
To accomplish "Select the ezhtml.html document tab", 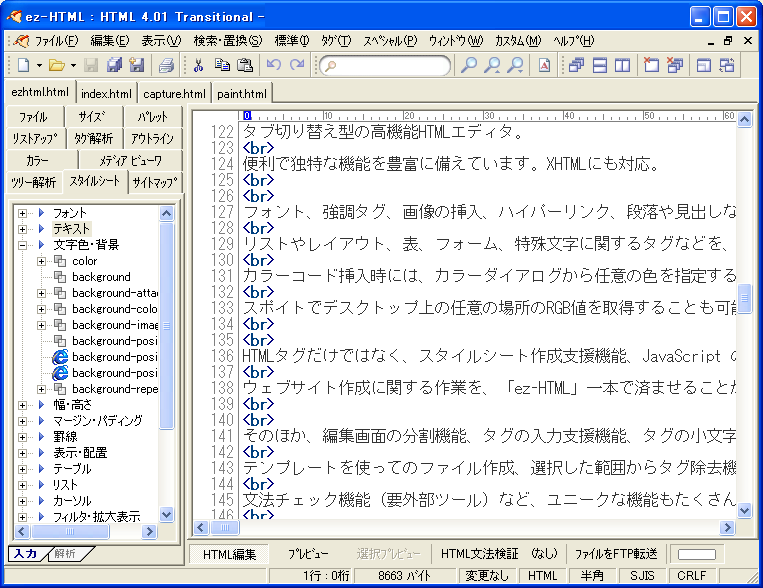I will tap(40, 92).
